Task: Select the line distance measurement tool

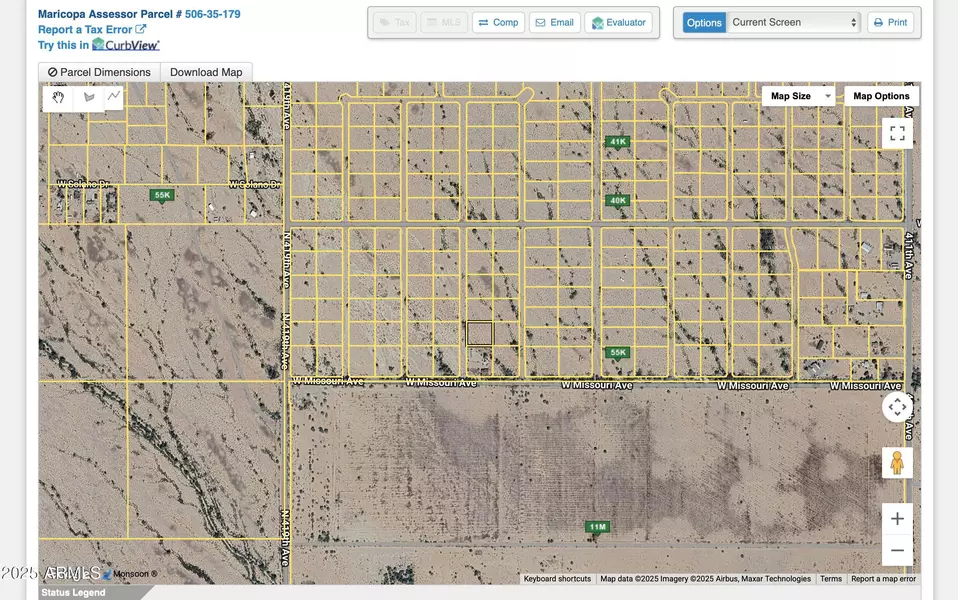Action: point(113,97)
